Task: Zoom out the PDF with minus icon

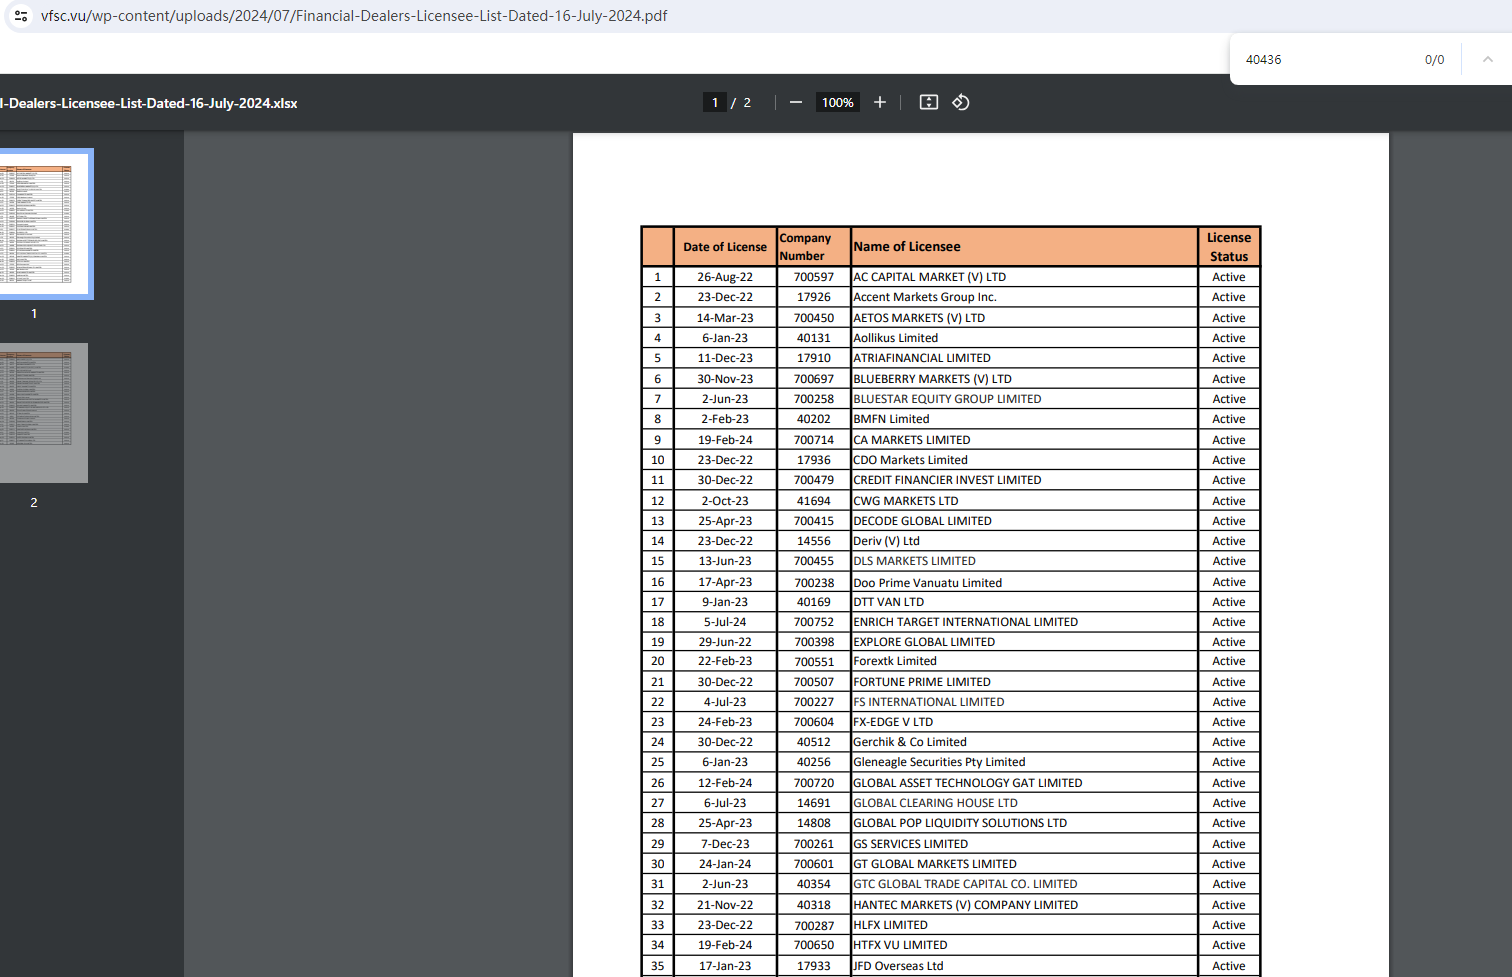Action: click(x=796, y=102)
